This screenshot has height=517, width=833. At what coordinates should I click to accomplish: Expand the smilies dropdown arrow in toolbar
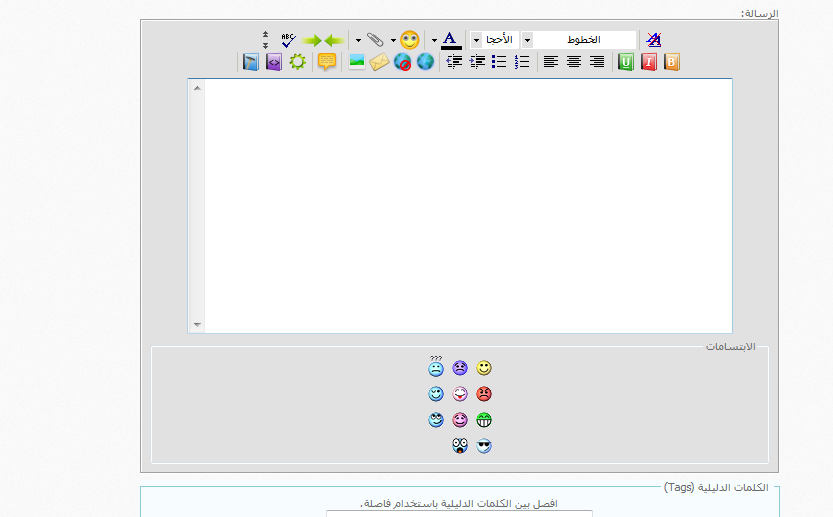click(393, 40)
